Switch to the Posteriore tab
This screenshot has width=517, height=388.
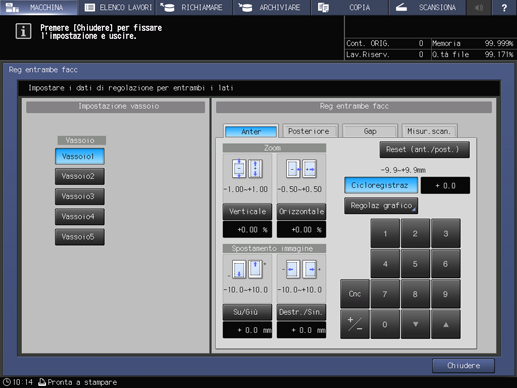(x=310, y=131)
